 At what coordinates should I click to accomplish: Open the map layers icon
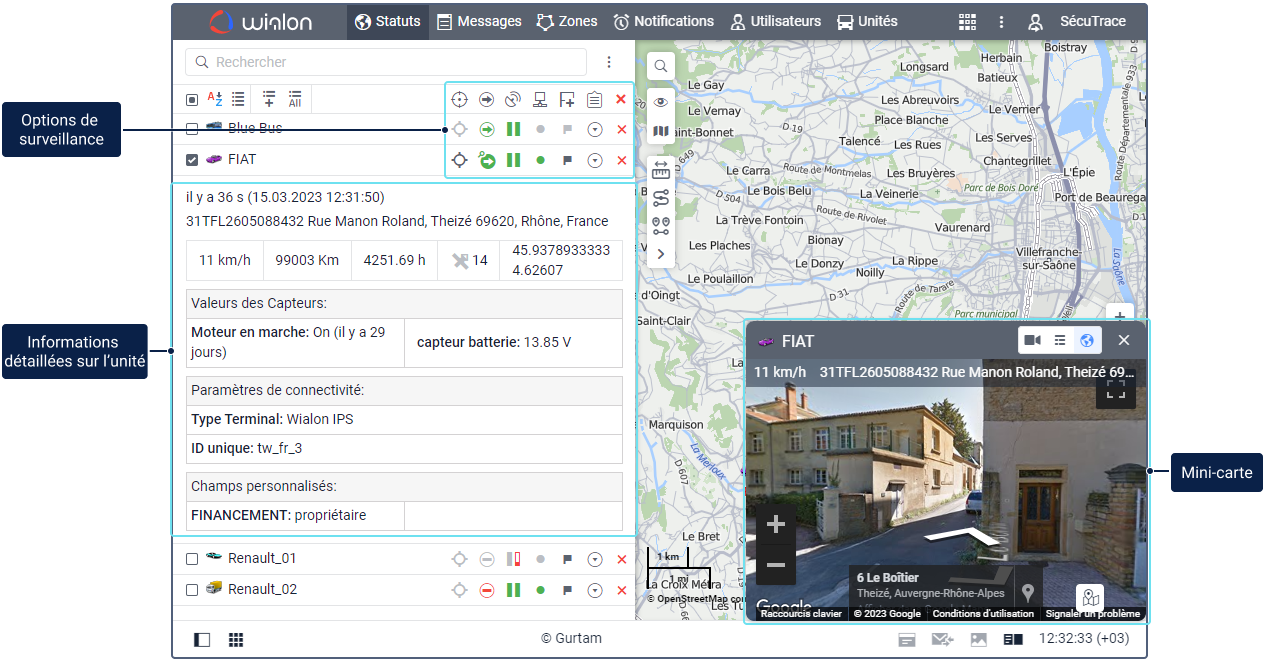[661, 131]
